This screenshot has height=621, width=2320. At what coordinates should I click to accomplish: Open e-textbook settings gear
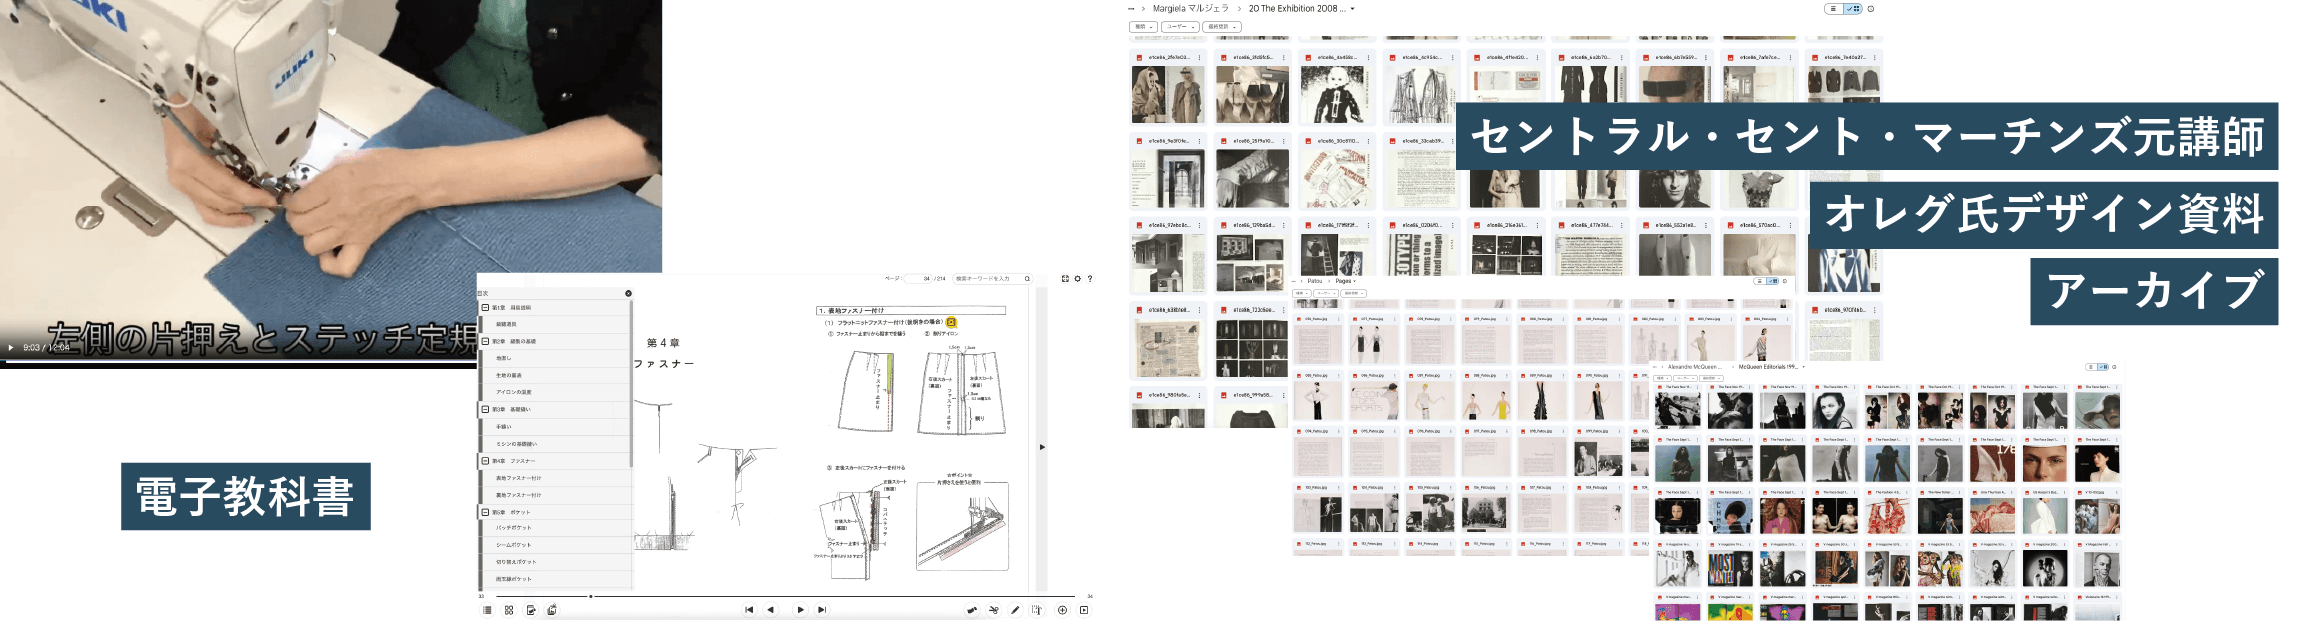pos(1077,279)
